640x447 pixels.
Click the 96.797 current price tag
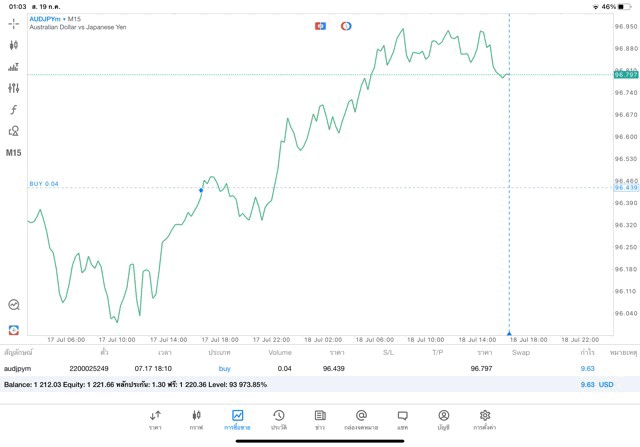(626, 74)
